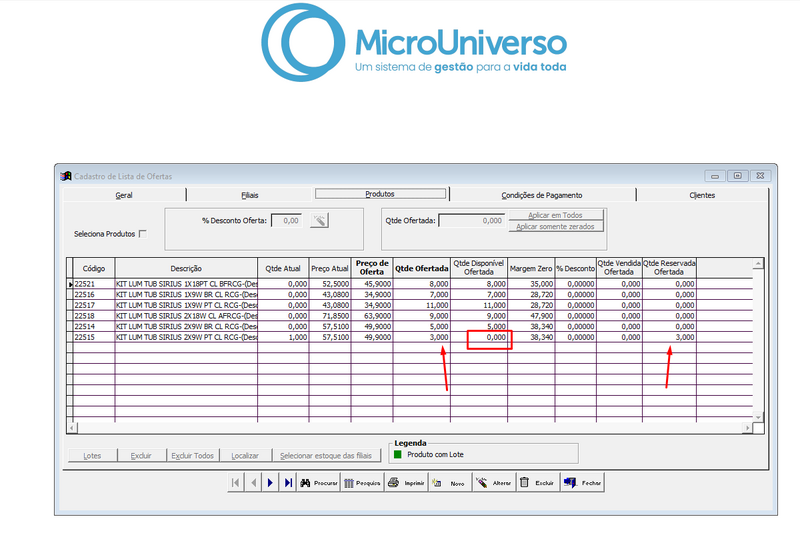
Task: Click the Margem Zero column header
Action: [x=531, y=268]
